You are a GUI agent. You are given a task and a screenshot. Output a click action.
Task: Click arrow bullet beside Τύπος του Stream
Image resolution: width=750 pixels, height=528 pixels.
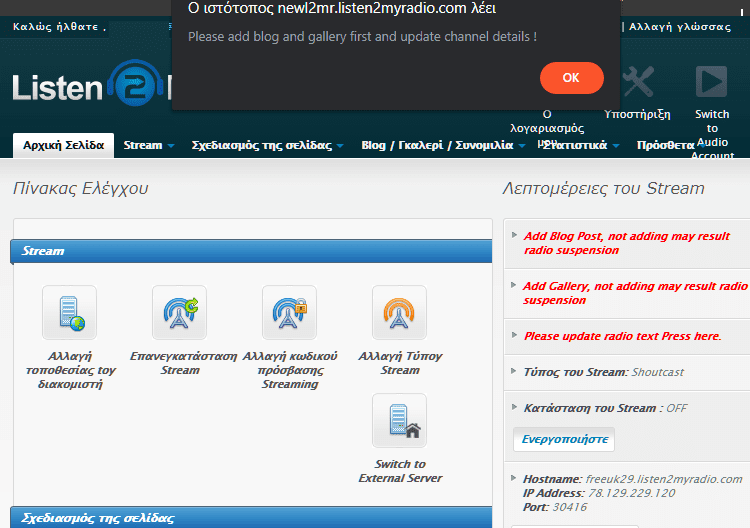(514, 371)
